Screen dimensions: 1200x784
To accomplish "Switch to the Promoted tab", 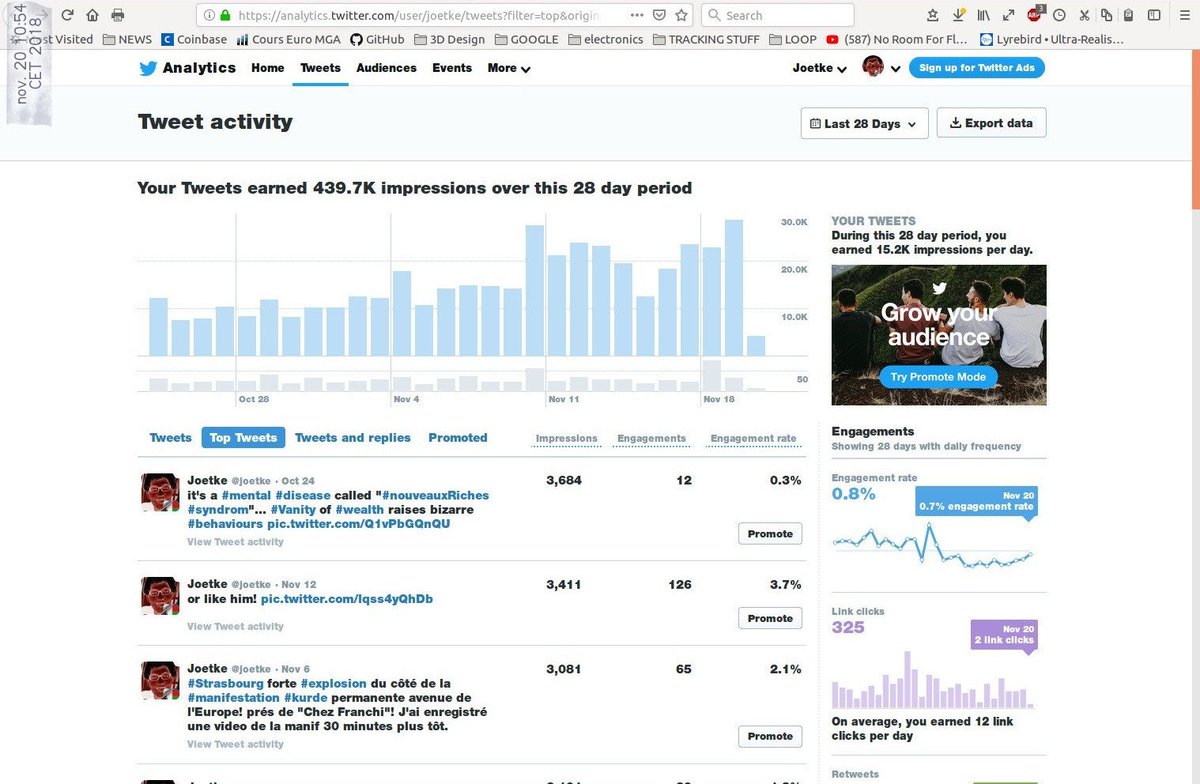I will 458,438.
